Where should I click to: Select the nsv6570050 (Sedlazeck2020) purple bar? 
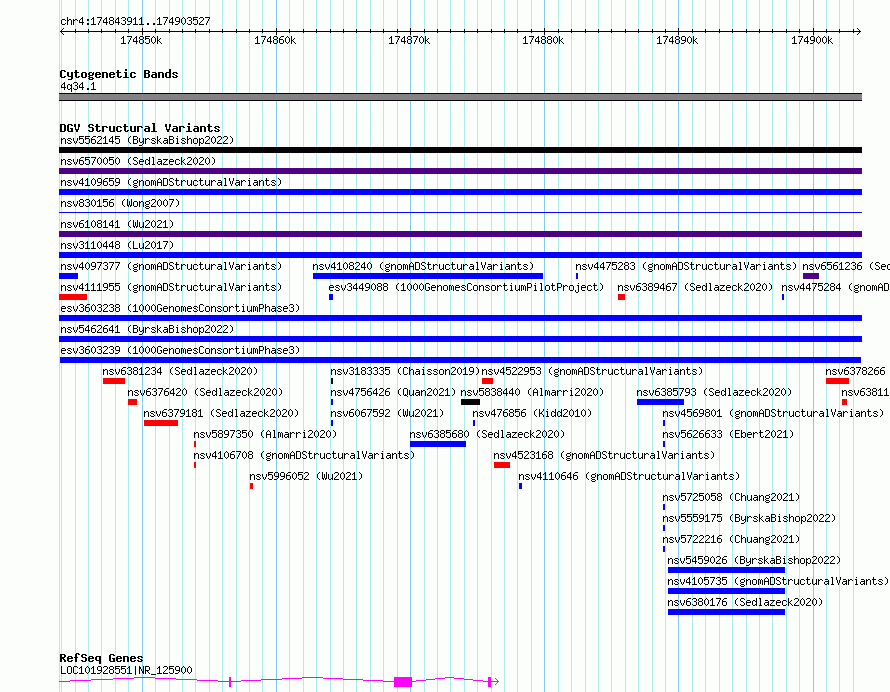(460, 171)
